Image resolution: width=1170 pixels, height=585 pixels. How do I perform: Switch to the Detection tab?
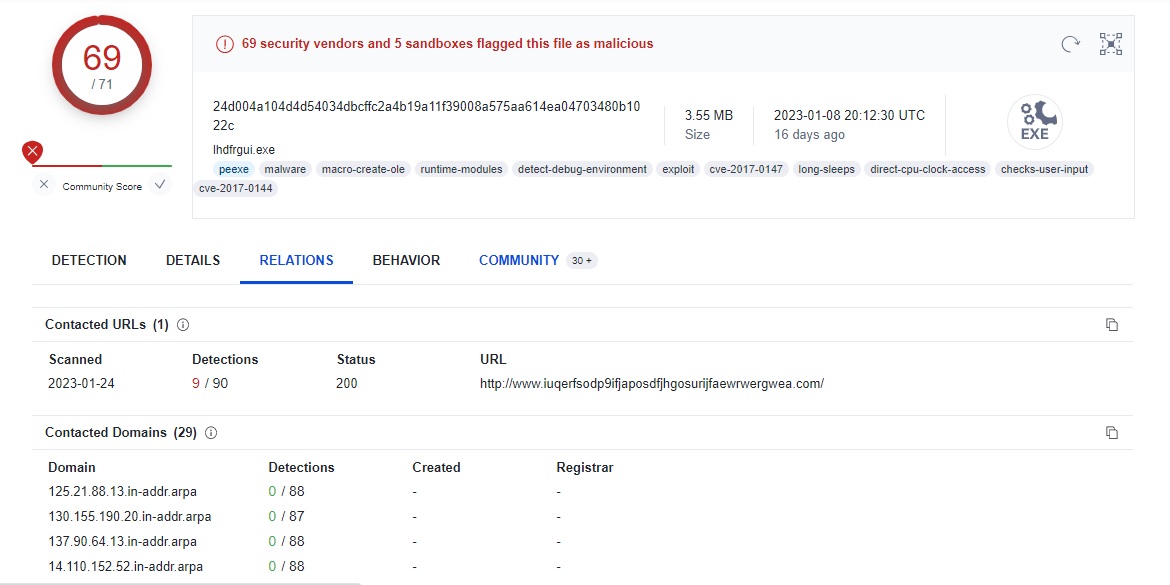[x=89, y=260]
